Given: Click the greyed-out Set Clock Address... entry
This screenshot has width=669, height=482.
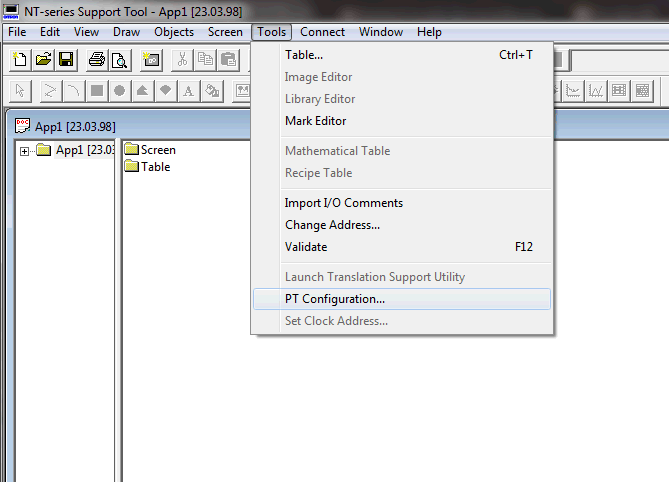Looking at the screenshot, I should (x=402, y=321).
